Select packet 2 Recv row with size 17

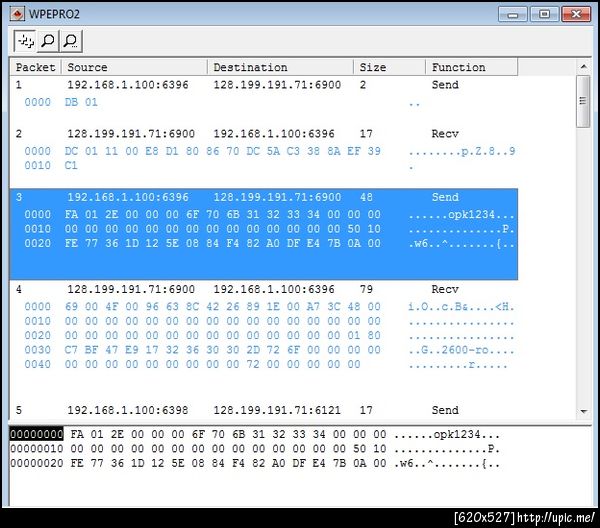[264, 134]
